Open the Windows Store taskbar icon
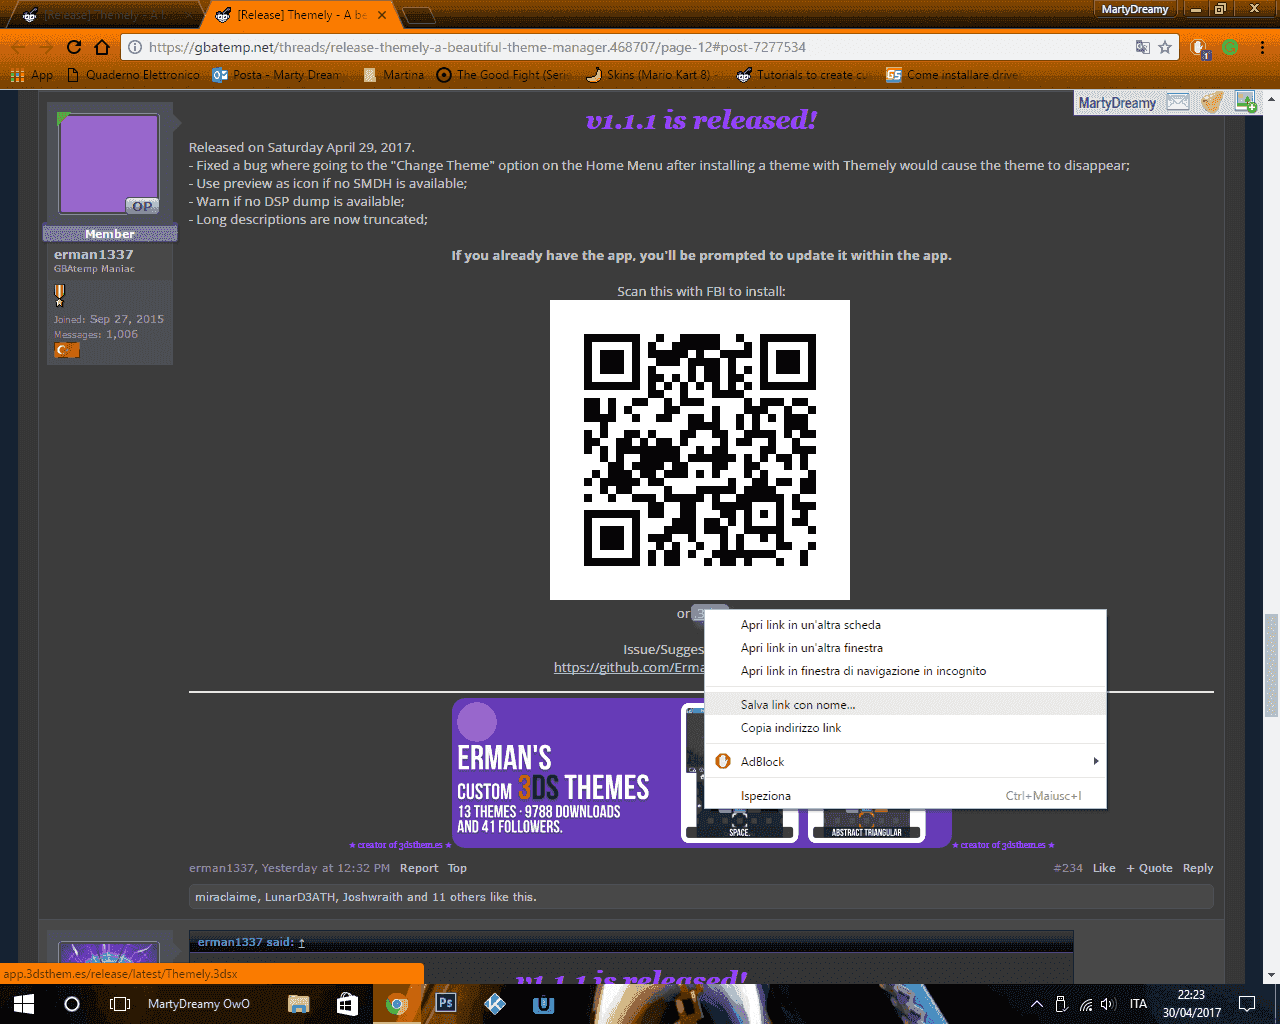The width and height of the screenshot is (1280, 1024). [347, 1004]
